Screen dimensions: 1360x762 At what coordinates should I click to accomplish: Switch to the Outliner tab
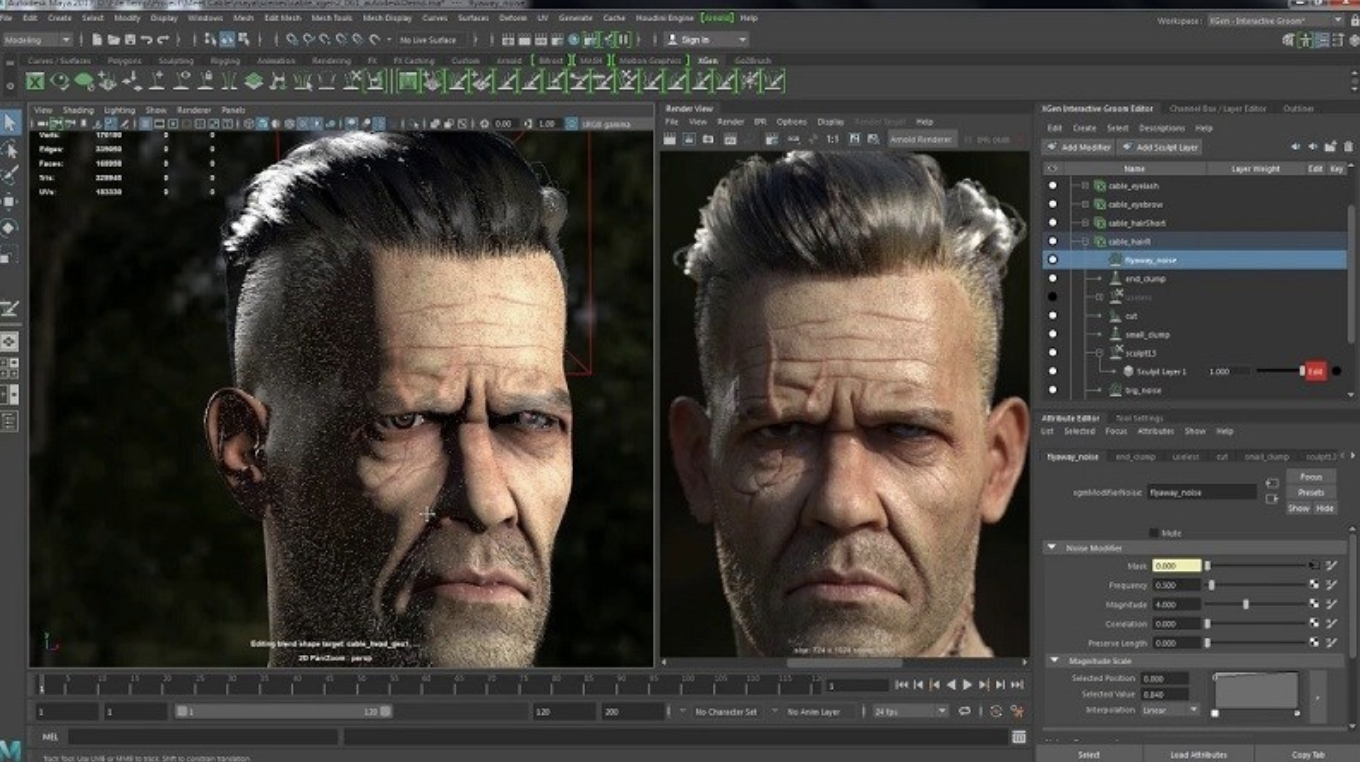point(1298,109)
